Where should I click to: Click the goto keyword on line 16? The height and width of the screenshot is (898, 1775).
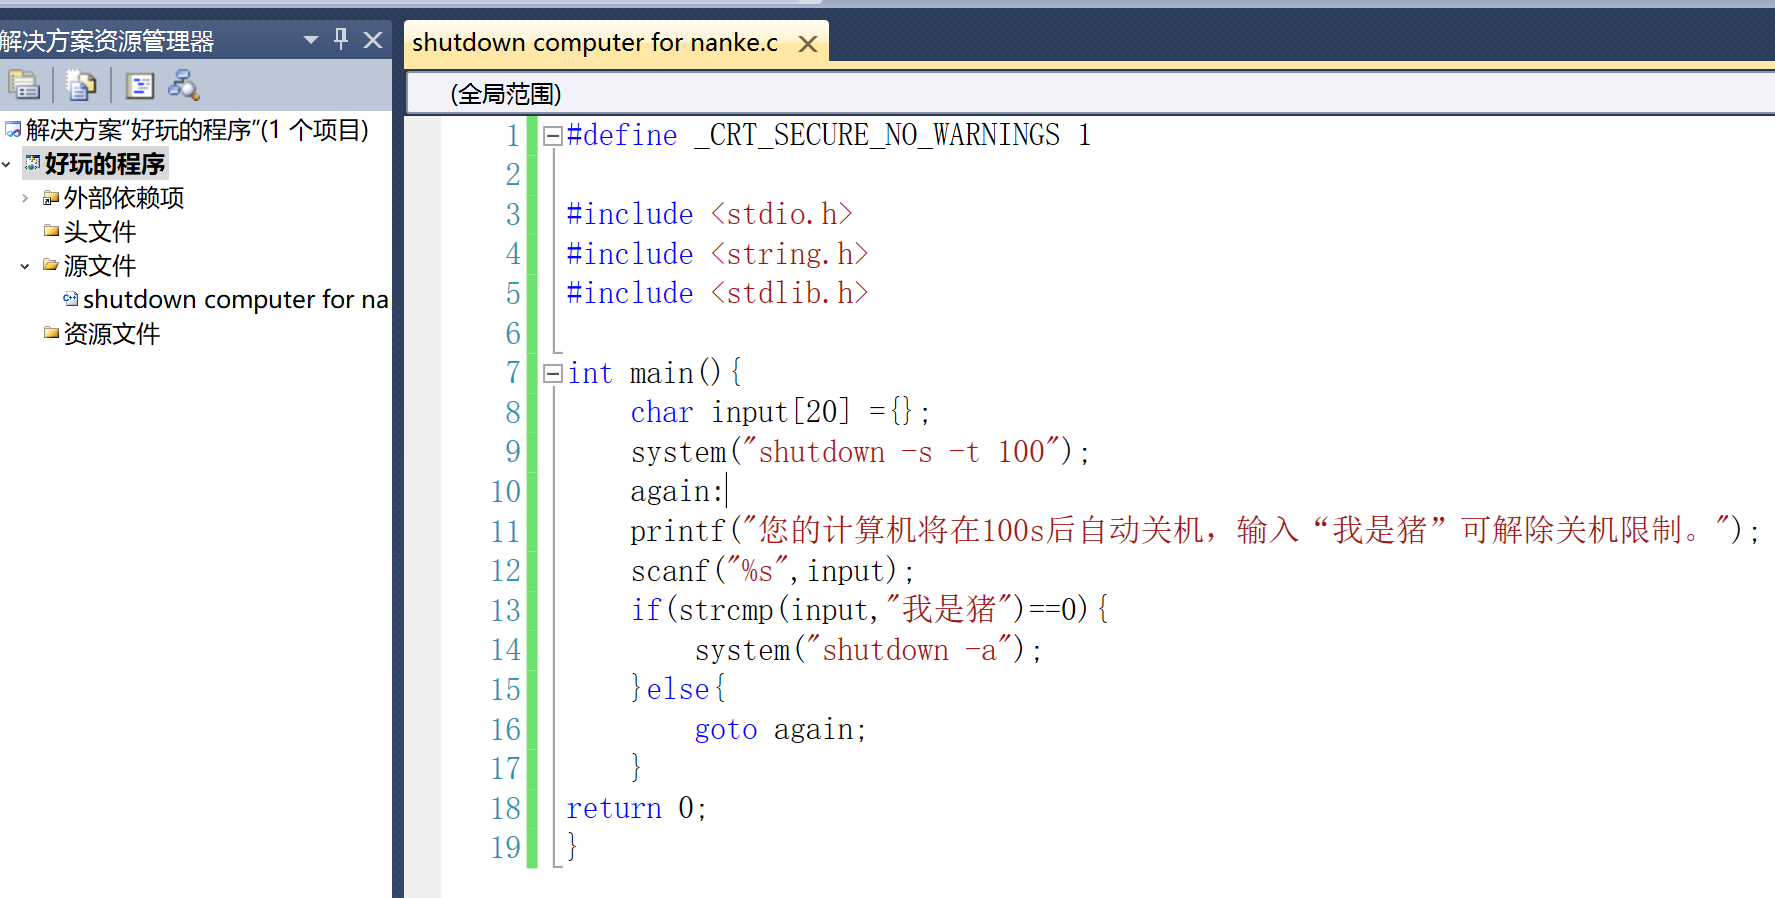pyautogui.click(x=726, y=730)
